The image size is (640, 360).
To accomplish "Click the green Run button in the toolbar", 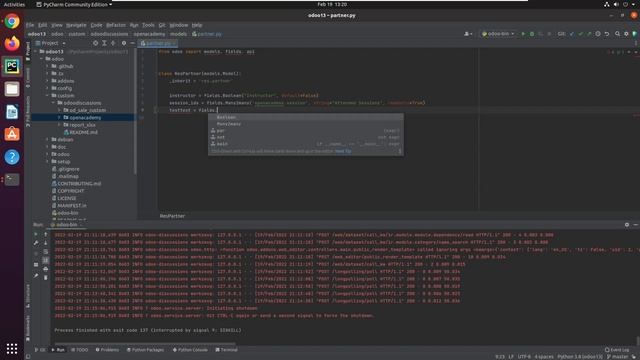I will coord(523,34).
